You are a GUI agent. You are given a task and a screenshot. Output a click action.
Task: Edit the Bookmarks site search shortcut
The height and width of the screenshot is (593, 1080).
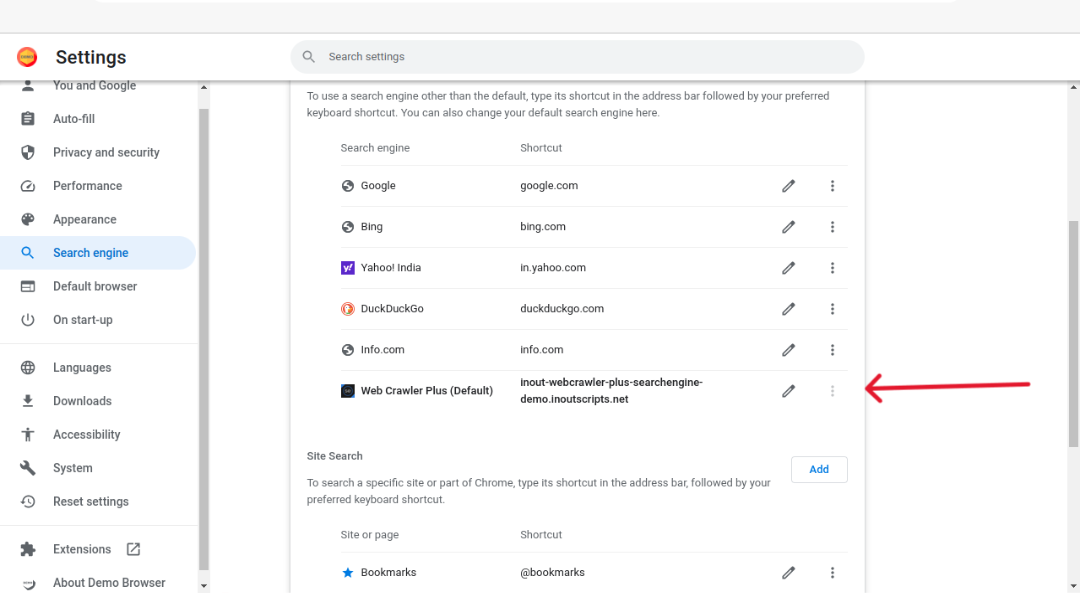click(x=788, y=572)
